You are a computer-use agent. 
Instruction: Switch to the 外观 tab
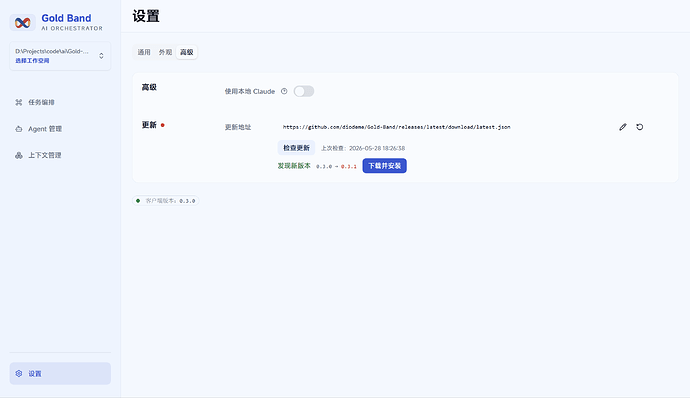click(x=165, y=52)
